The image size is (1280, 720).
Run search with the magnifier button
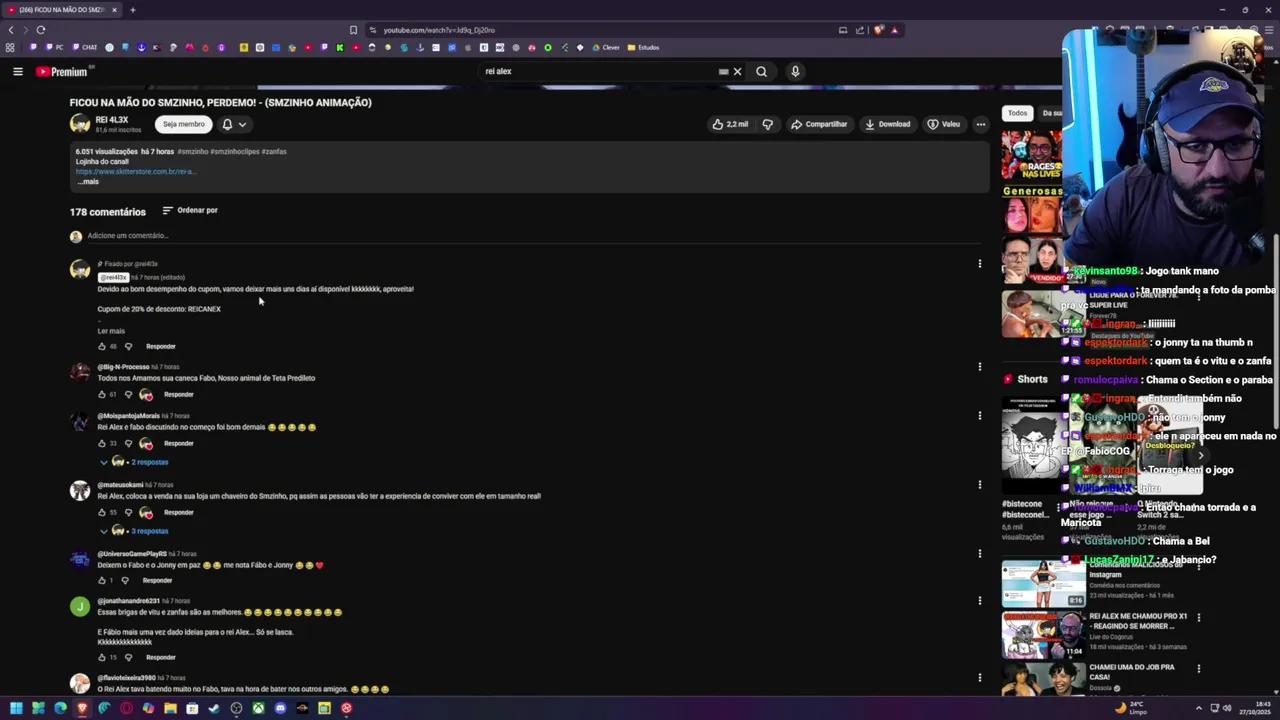click(761, 71)
